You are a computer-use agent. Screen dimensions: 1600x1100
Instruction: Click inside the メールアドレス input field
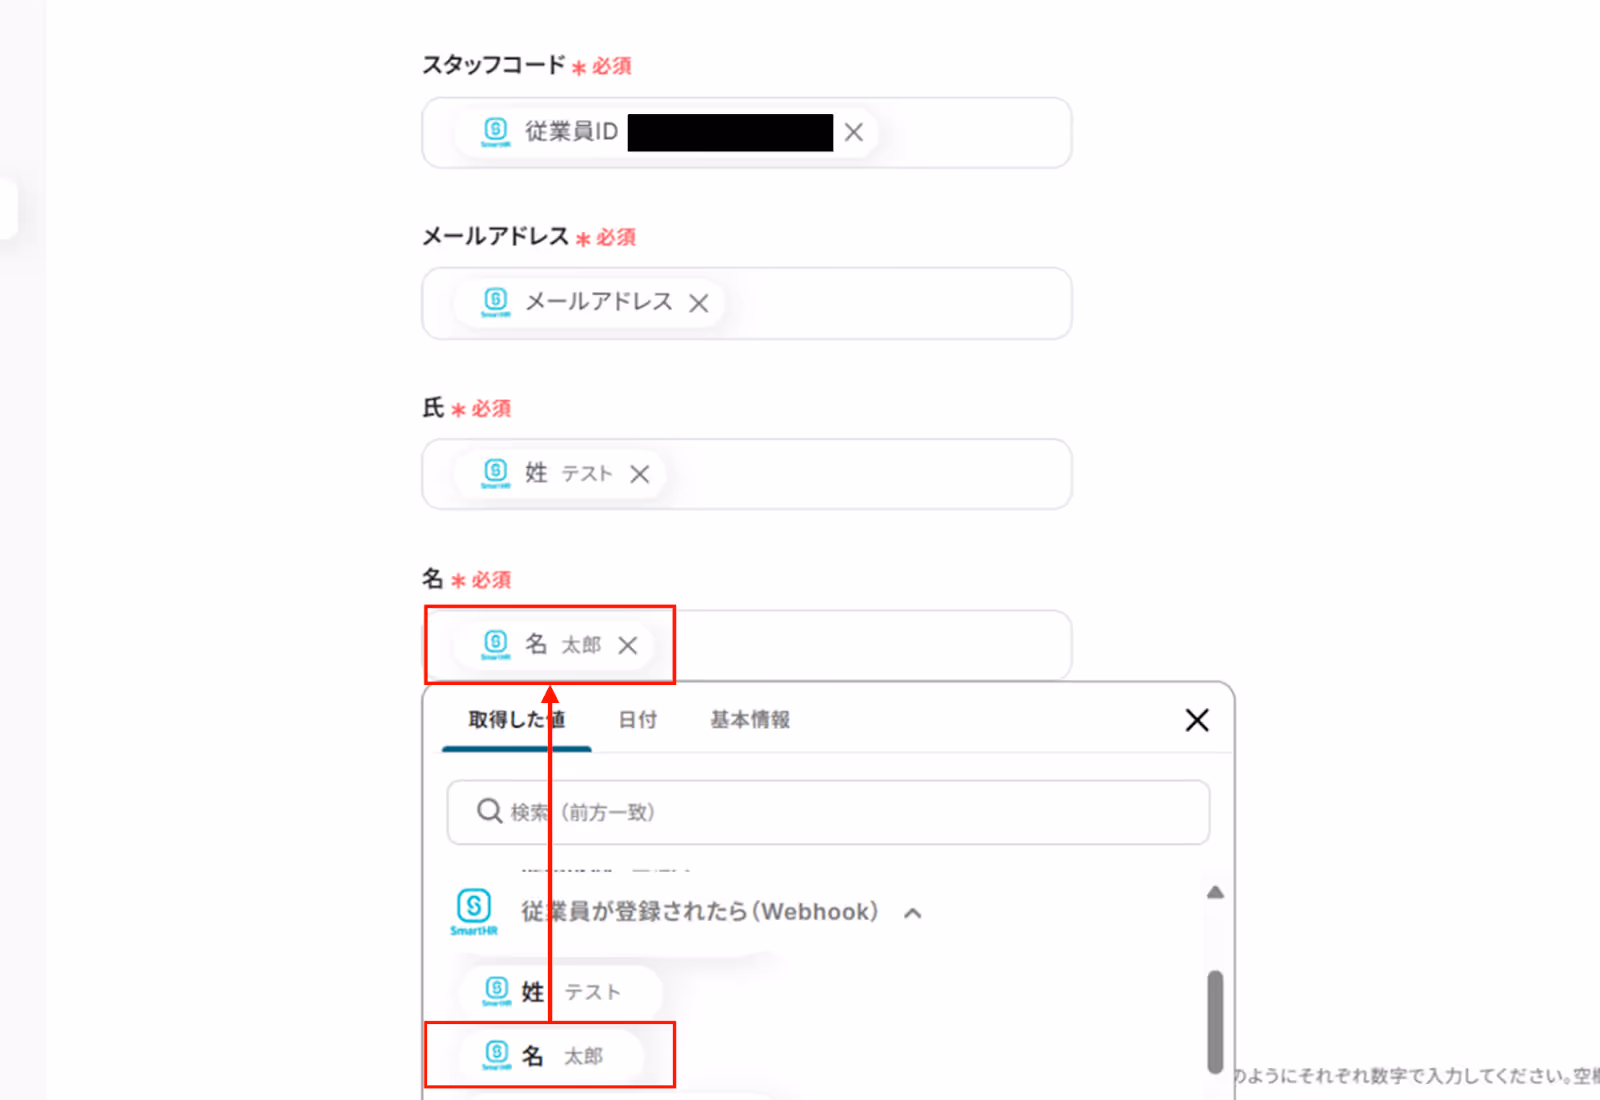click(x=747, y=303)
